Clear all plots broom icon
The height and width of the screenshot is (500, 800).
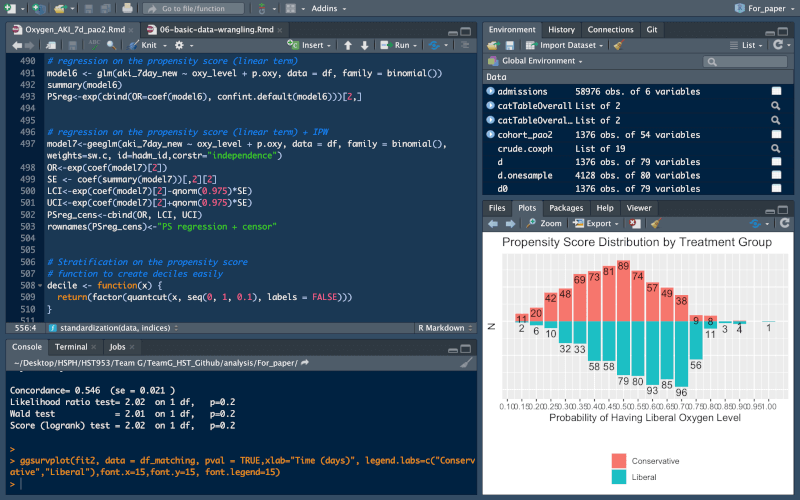(656, 223)
